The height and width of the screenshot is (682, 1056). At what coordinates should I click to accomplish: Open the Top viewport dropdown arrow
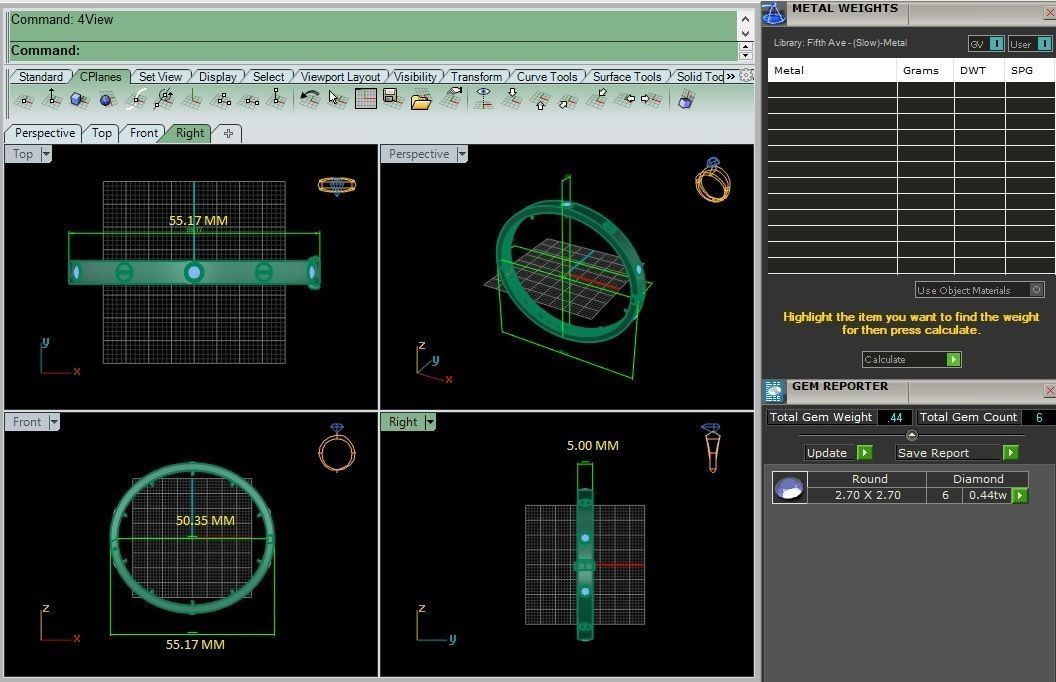46,154
